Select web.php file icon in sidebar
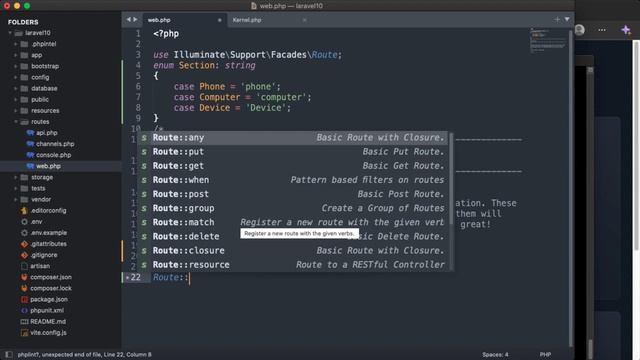This screenshot has height=360, width=640. tap(30, 166)
